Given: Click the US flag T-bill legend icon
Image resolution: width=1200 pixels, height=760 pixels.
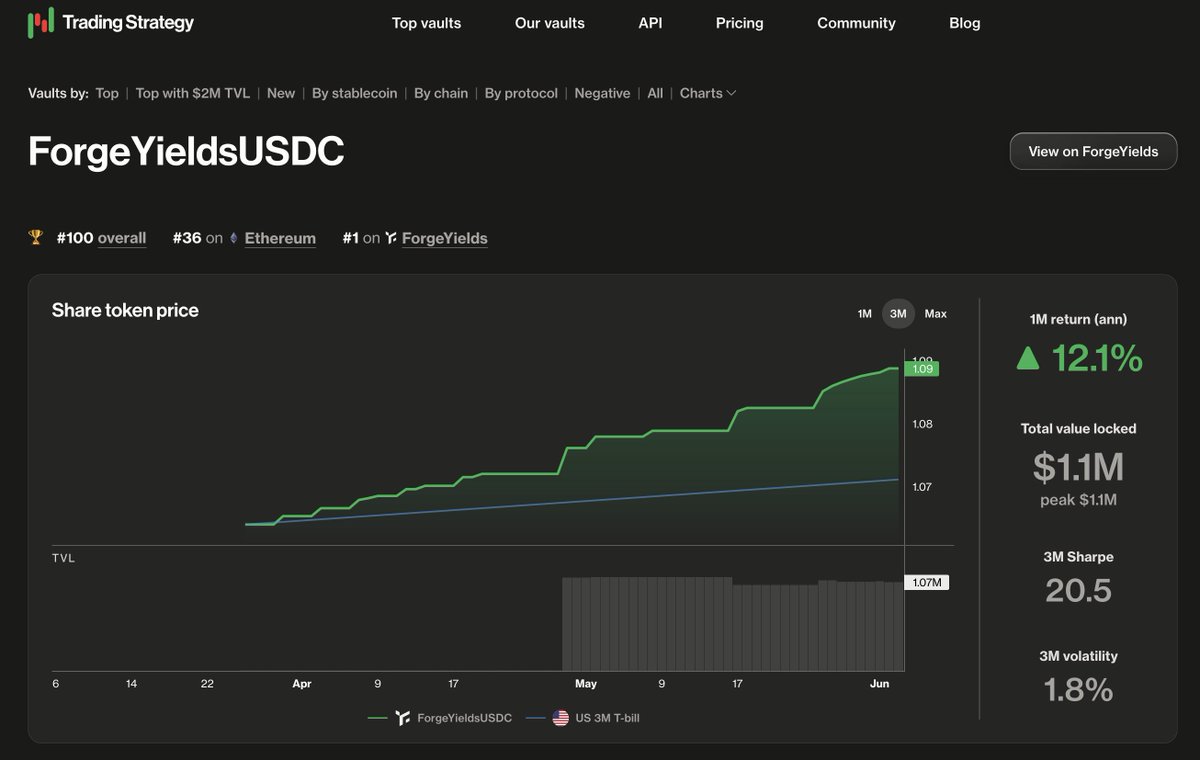Looking at the screenshot, I should pos(561,718).
